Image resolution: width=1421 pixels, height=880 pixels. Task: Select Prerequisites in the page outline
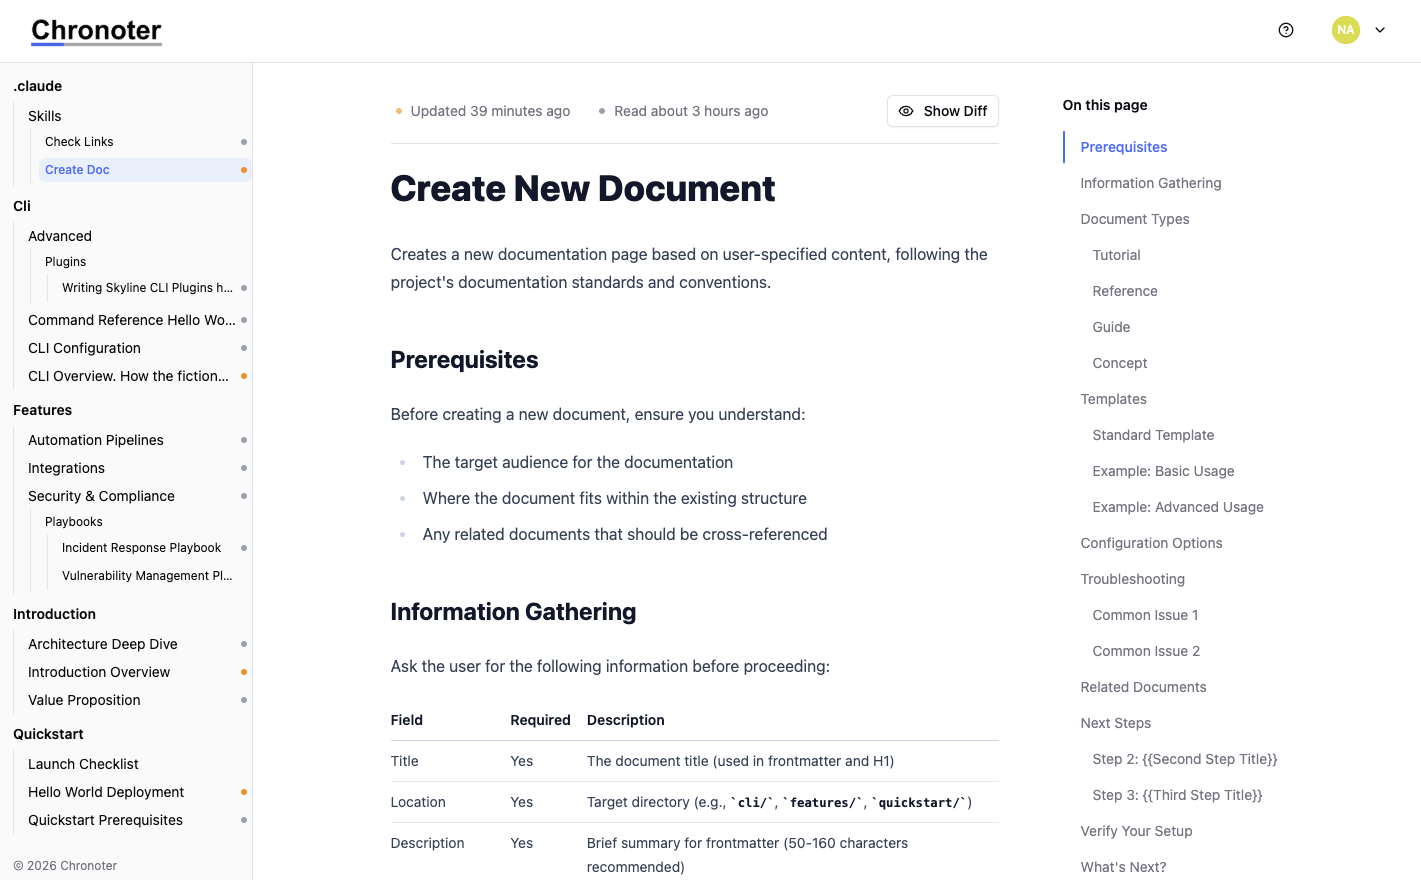tap(1123, 147)
